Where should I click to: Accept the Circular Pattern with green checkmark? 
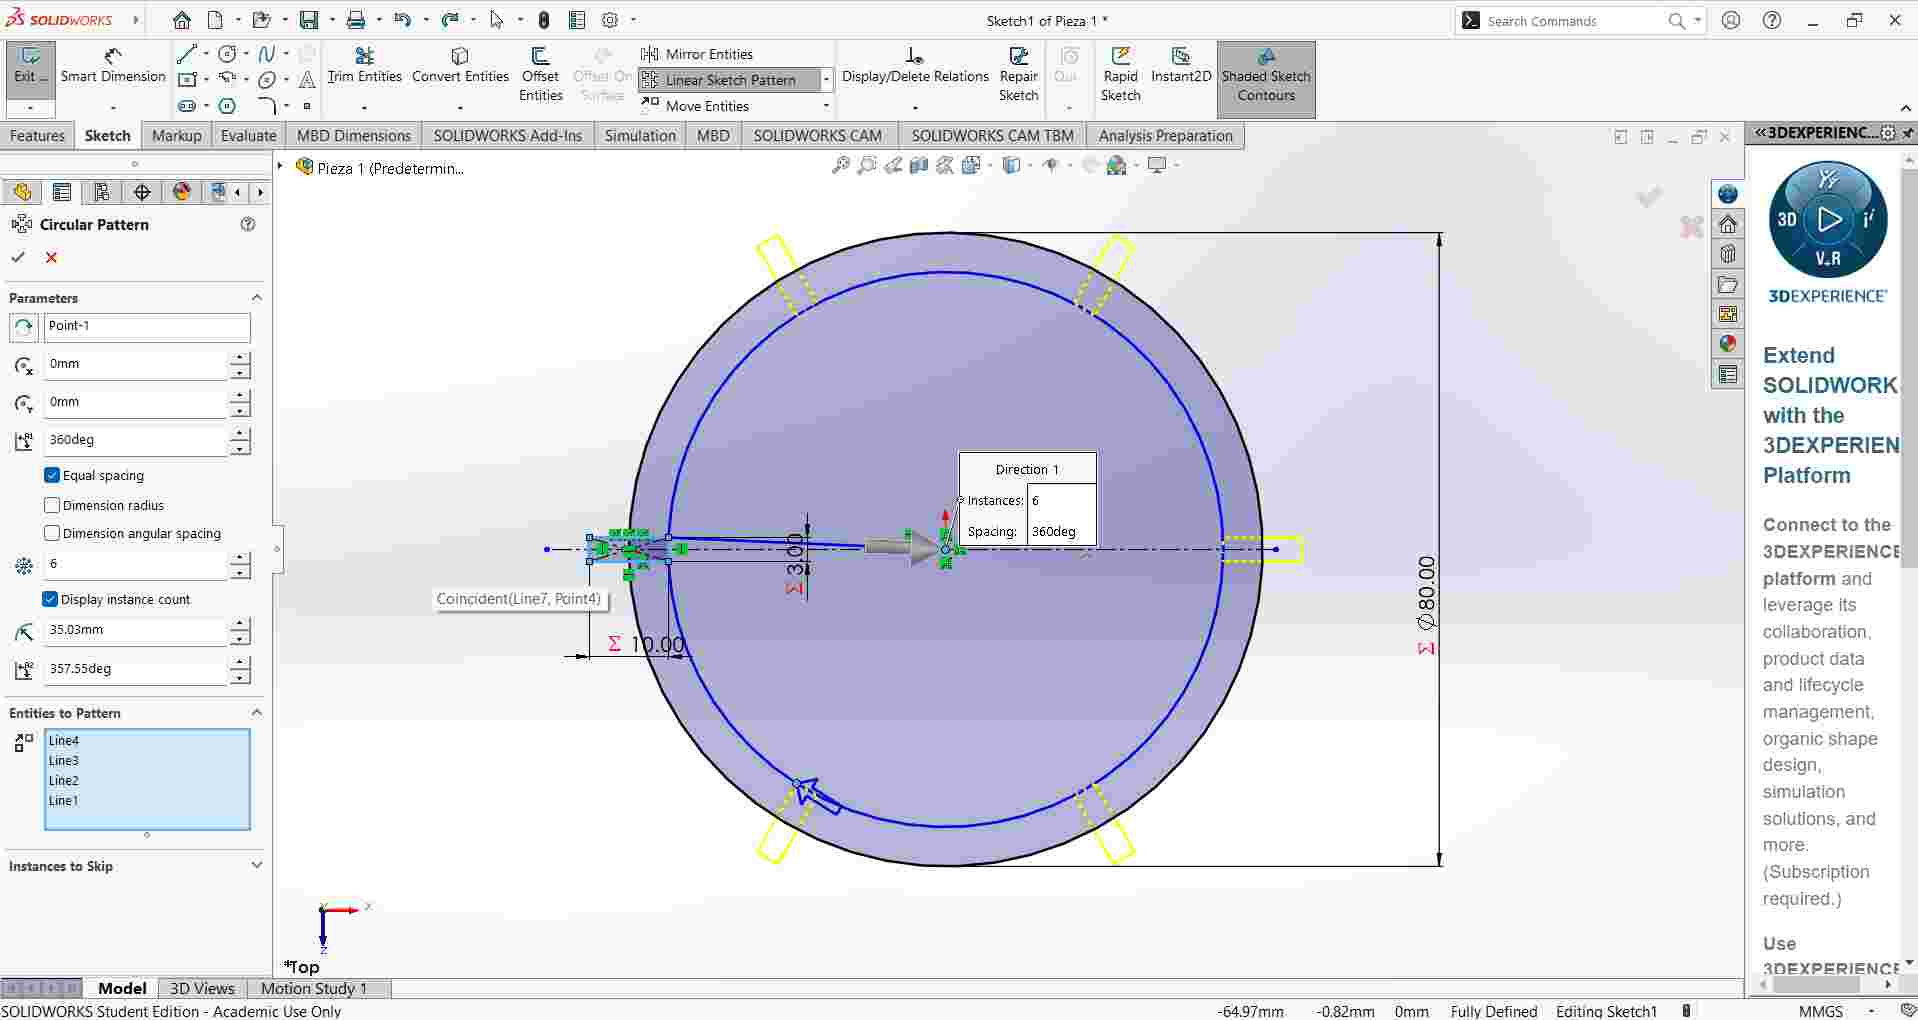coord(18,257)
